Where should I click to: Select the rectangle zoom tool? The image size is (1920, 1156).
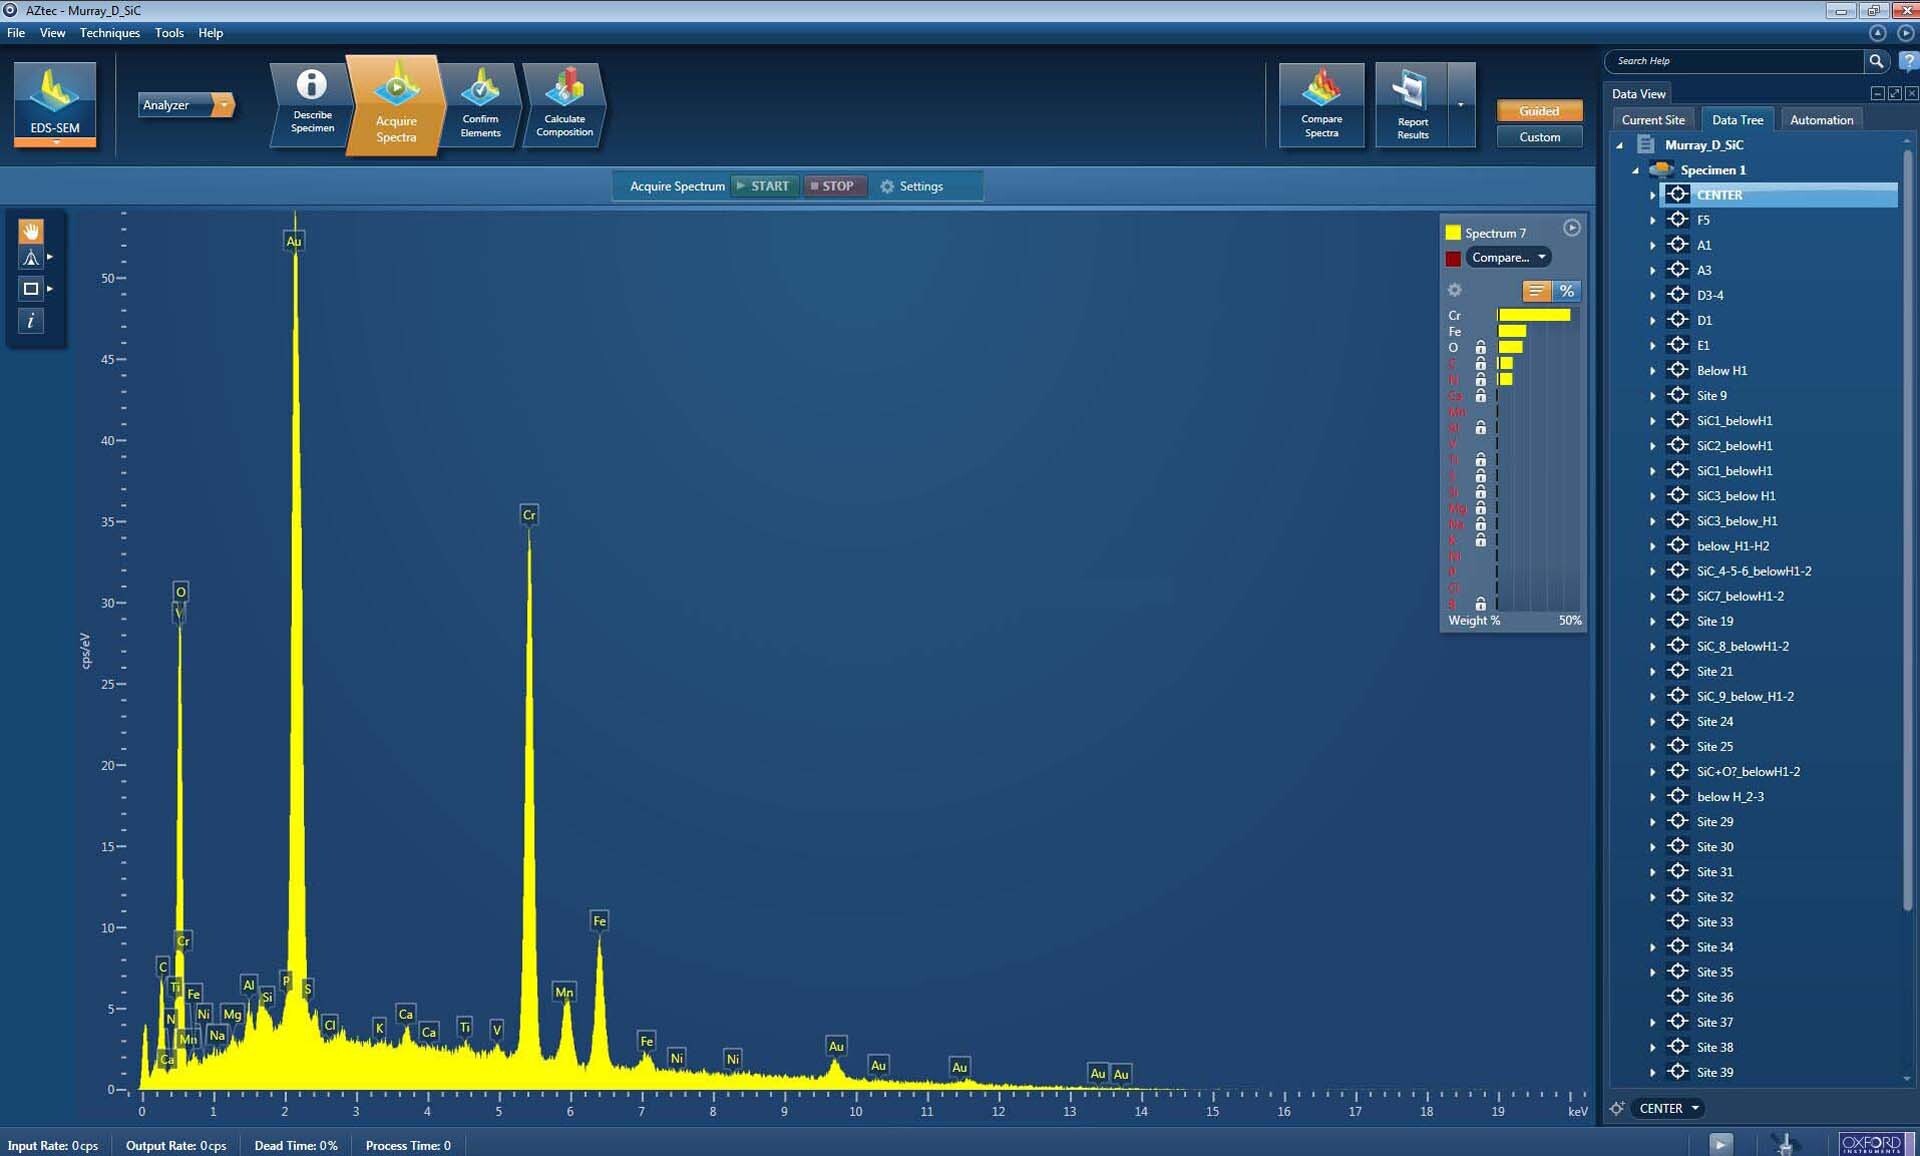point(31,289)
